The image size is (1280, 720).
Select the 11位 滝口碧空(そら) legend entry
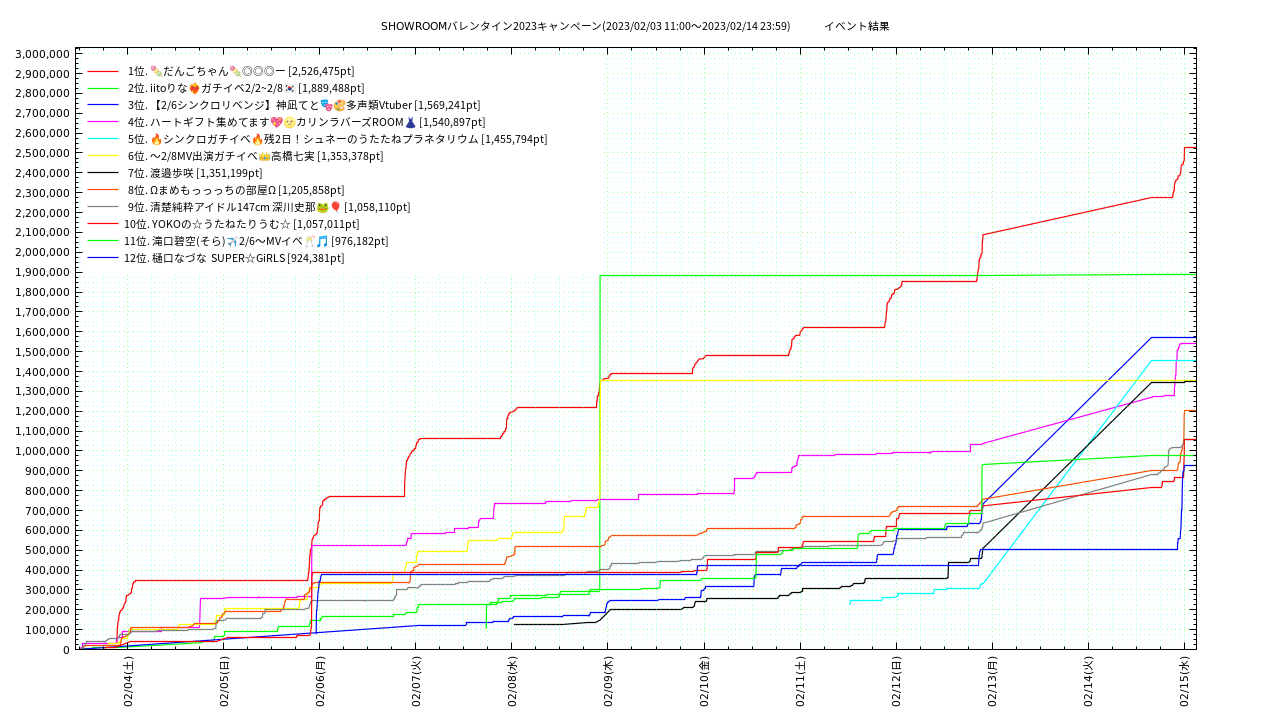pos(256,241)
